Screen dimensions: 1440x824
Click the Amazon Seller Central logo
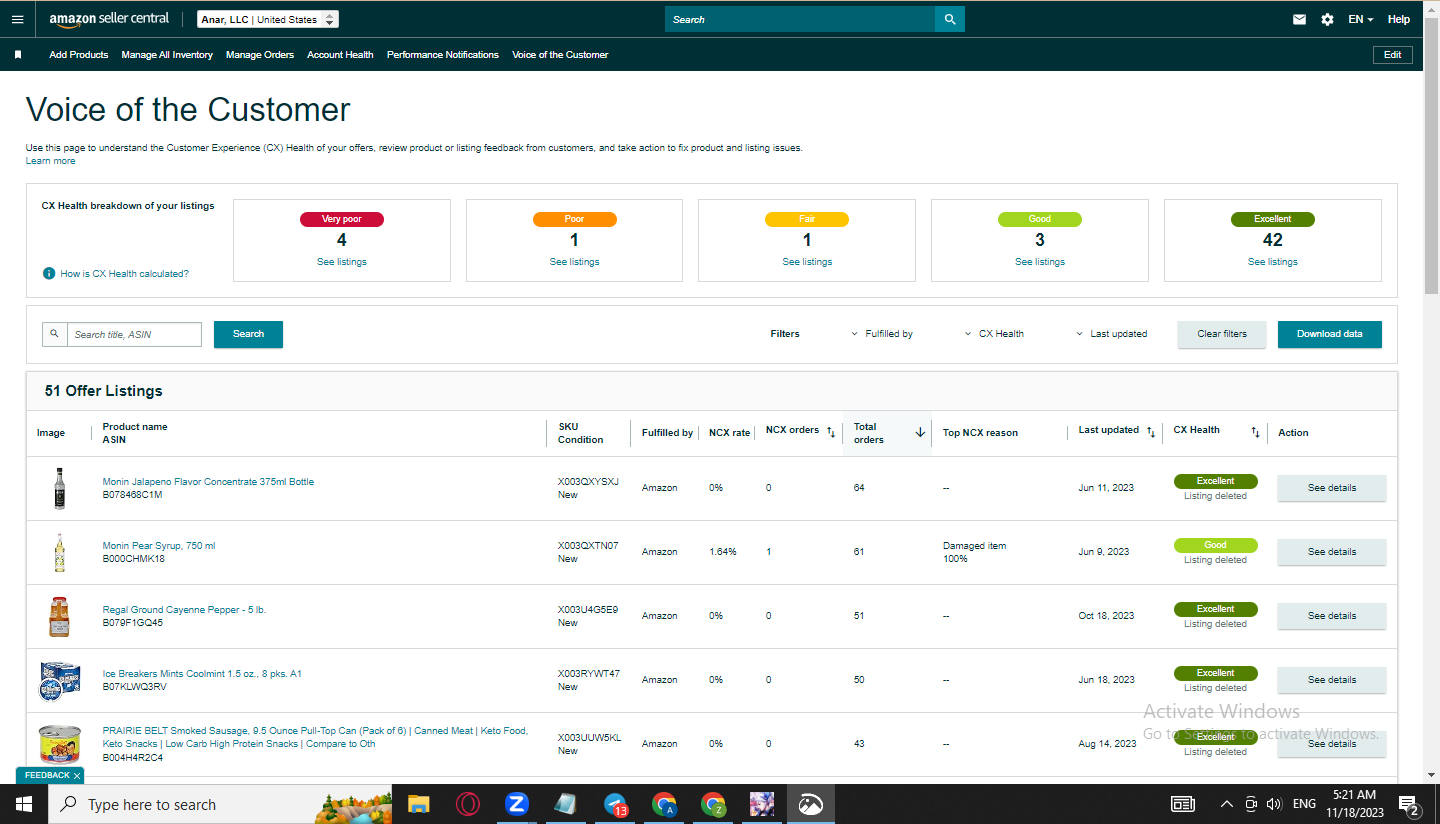tap(109, 19)
